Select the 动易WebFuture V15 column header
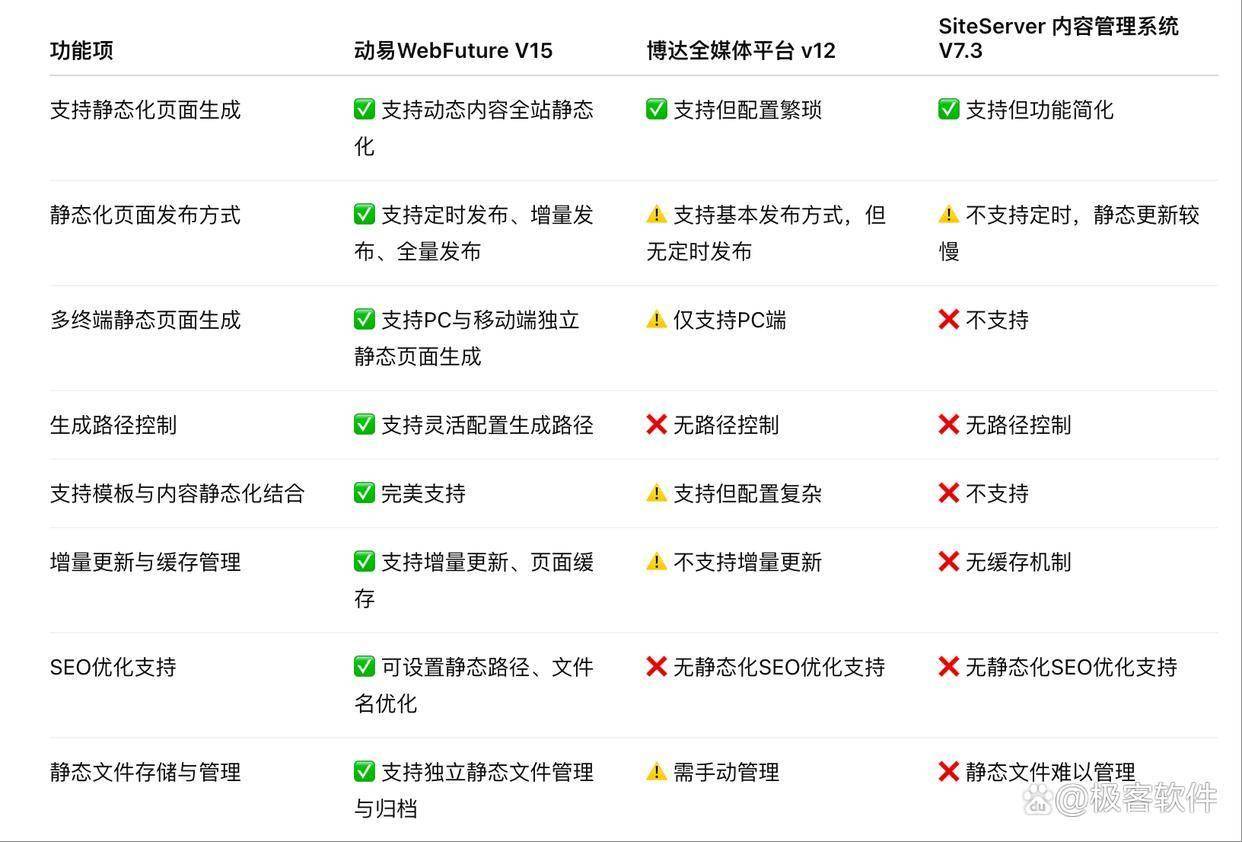The height and width of the screenshot is (842, 1242). tap(453, 50)
